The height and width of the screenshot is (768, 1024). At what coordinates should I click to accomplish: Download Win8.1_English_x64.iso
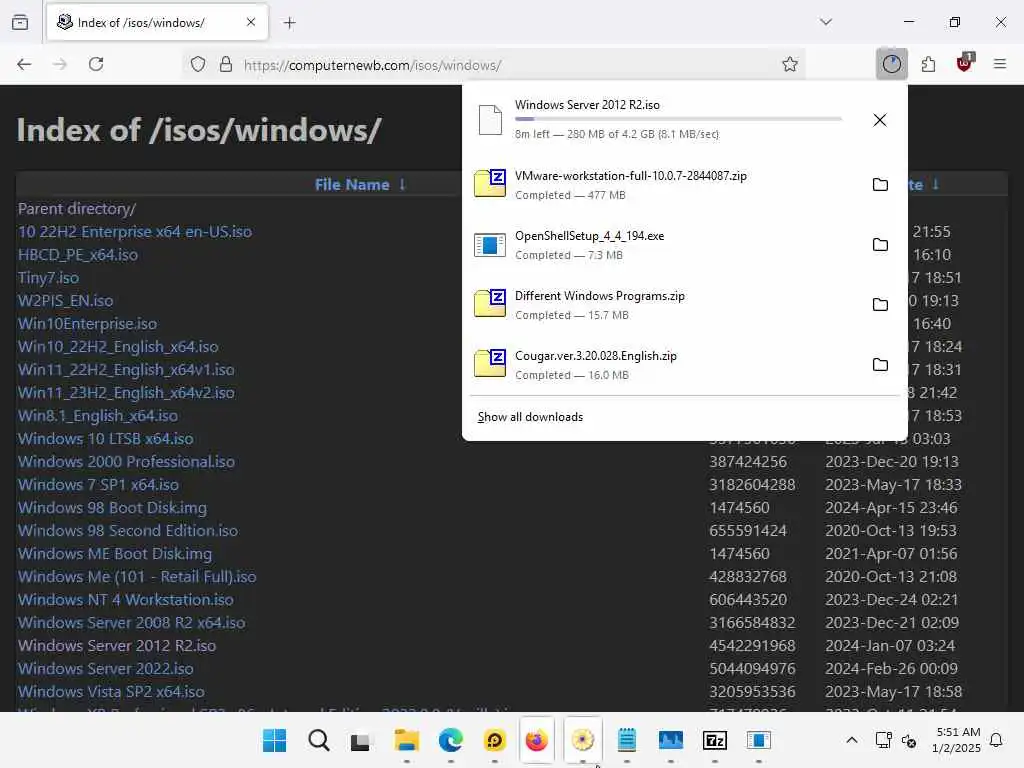pos(98,415)
